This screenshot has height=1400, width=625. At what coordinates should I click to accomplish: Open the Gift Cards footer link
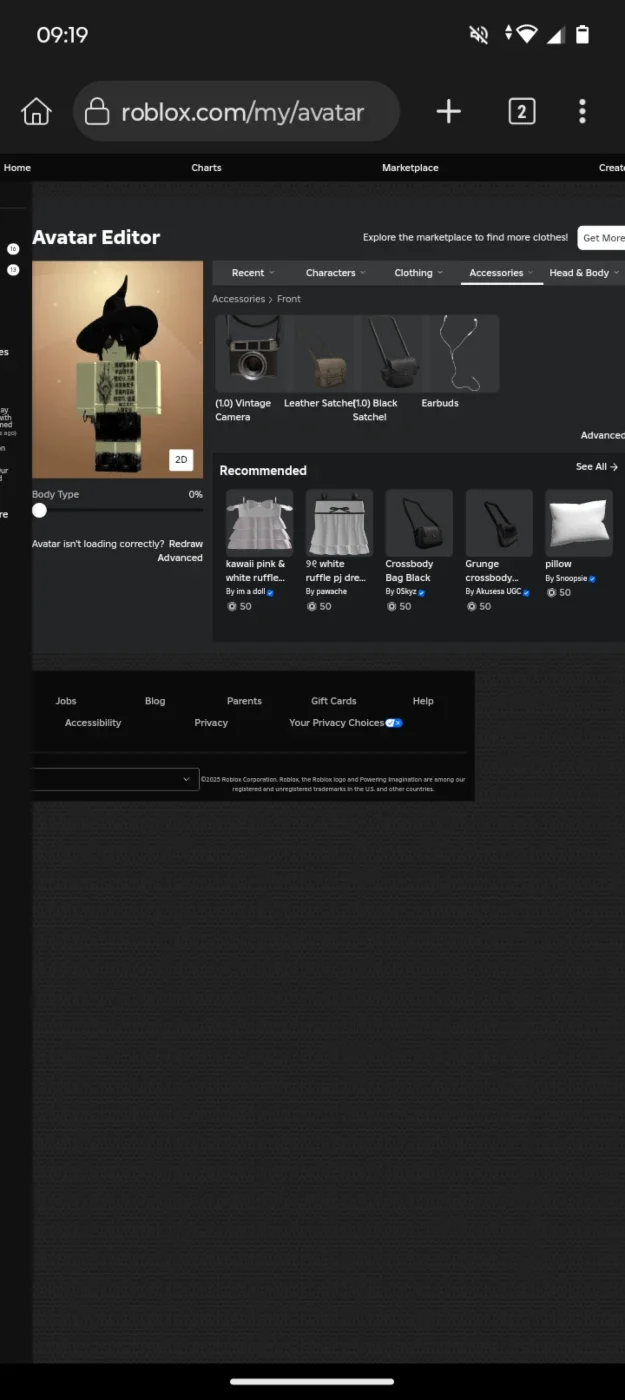[x=334, y=701]
